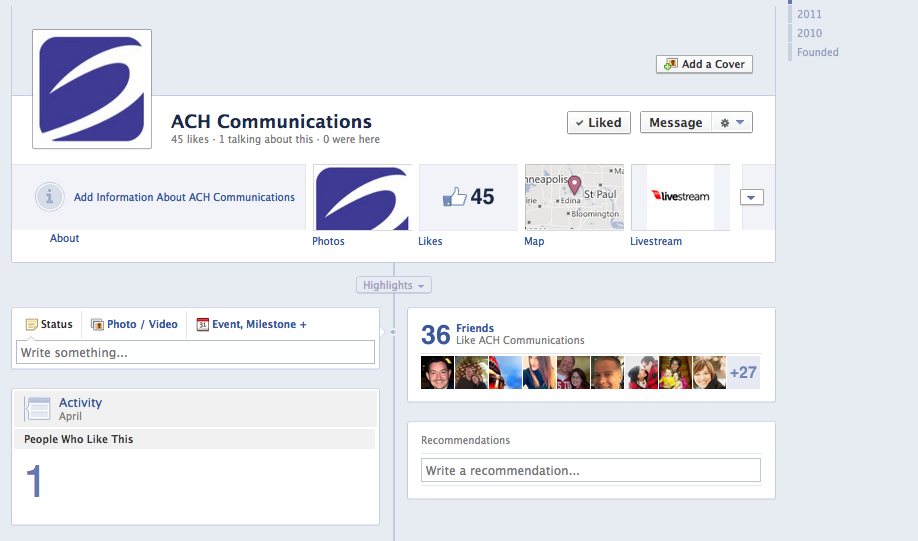Open the About link
Image resolution: width=918 pixels, height=541 pixels.
tap(64, 238)
